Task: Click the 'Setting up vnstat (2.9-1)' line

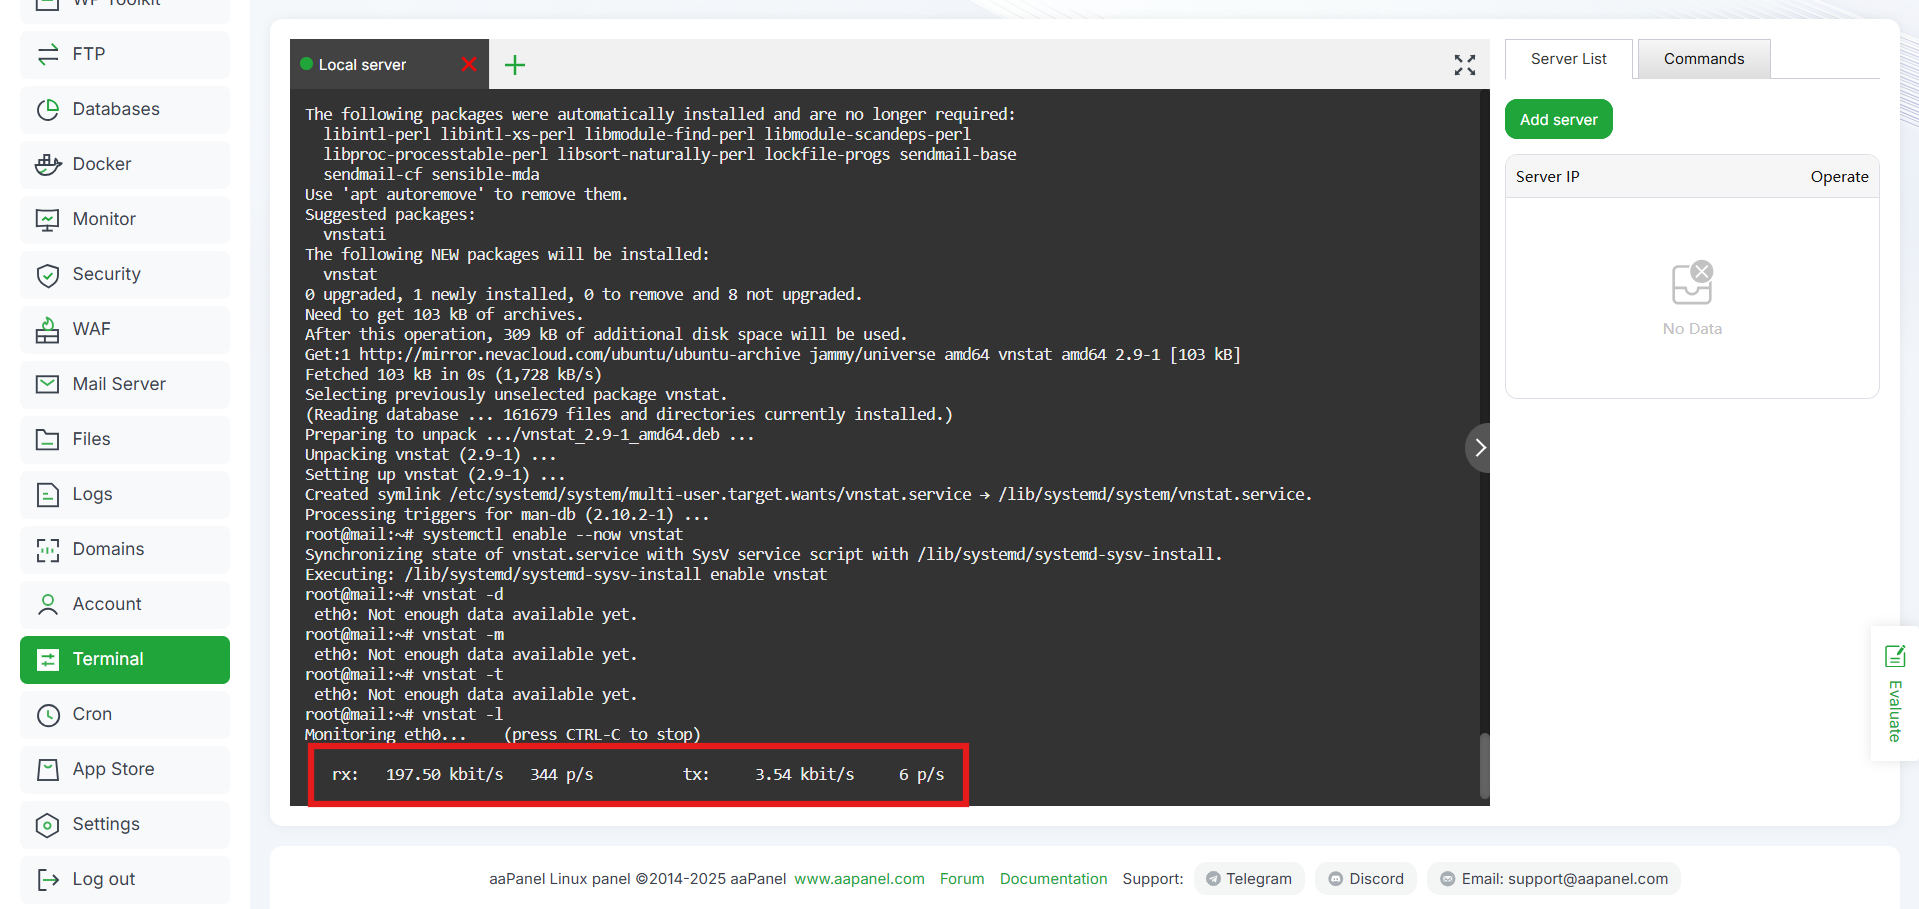Action: click(435, 474)
